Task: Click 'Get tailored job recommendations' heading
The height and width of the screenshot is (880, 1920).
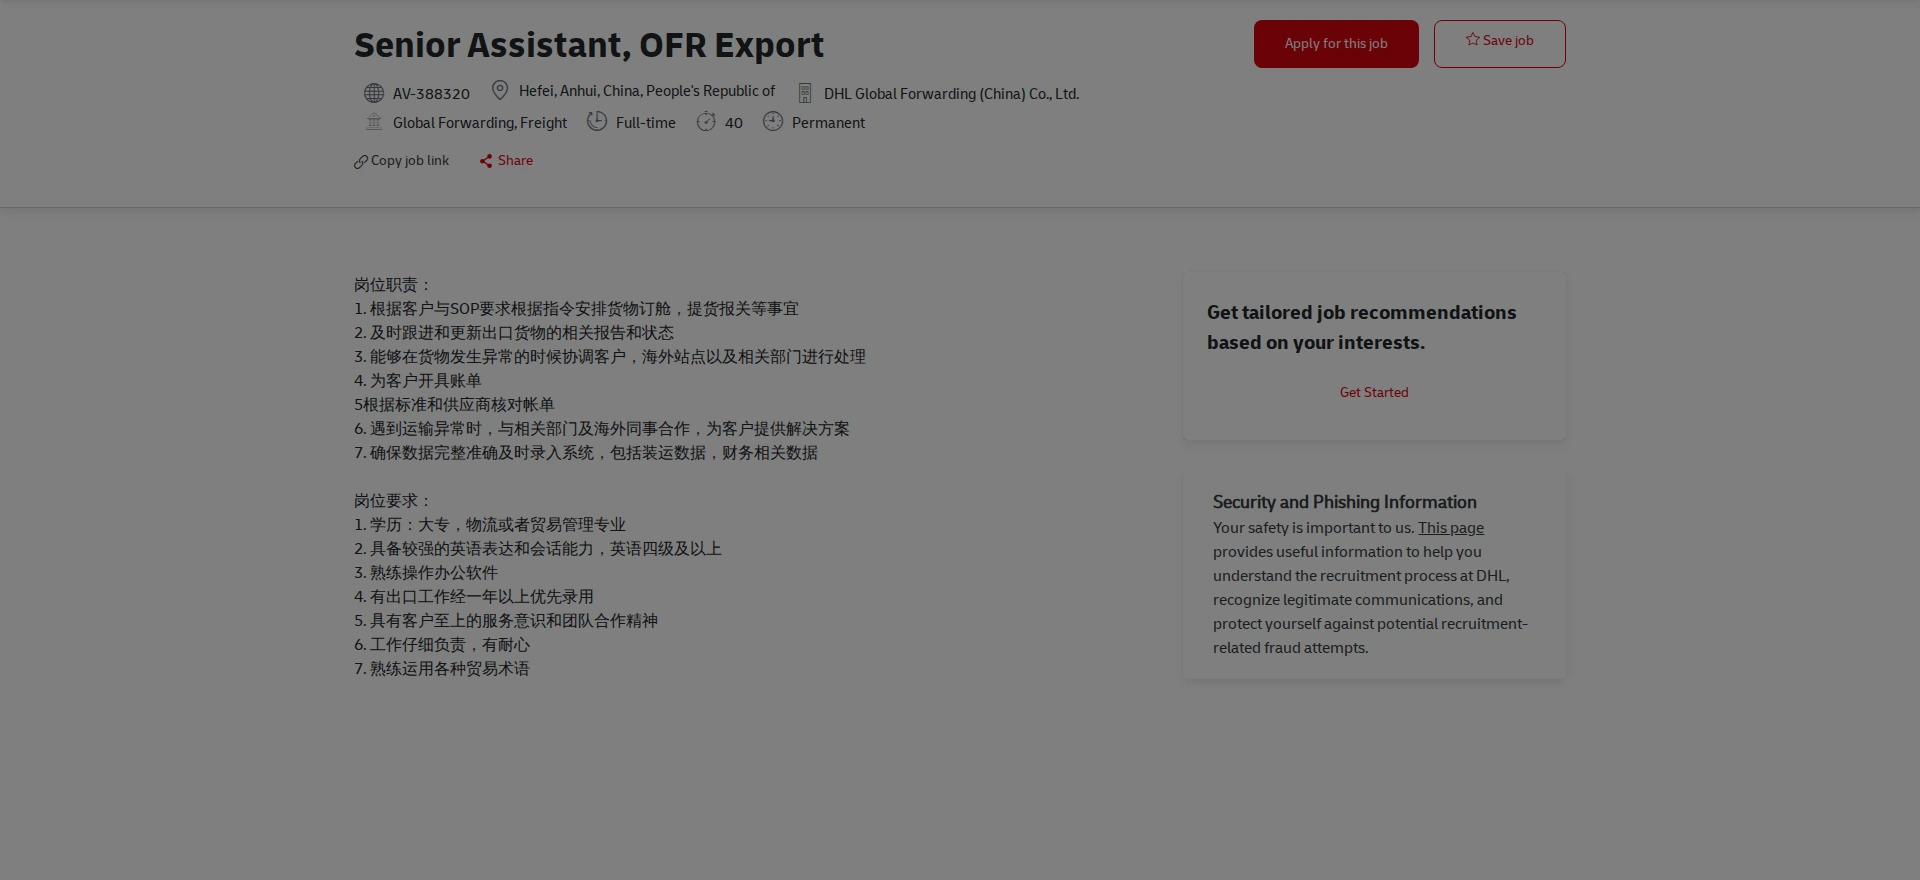Action: click(x=1362, y=327)
